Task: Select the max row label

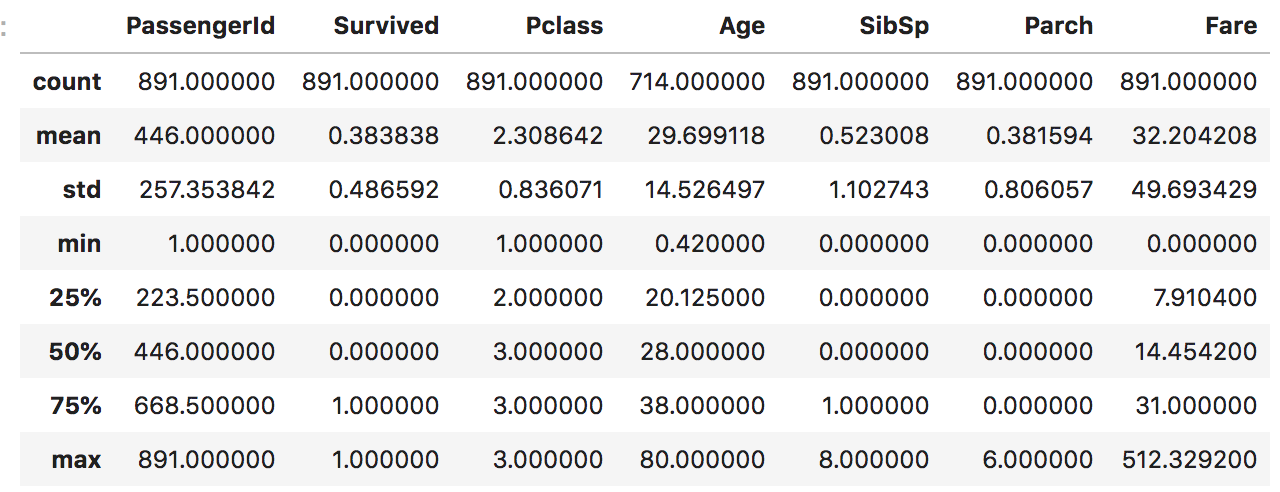Action: (x=77, y=459)
